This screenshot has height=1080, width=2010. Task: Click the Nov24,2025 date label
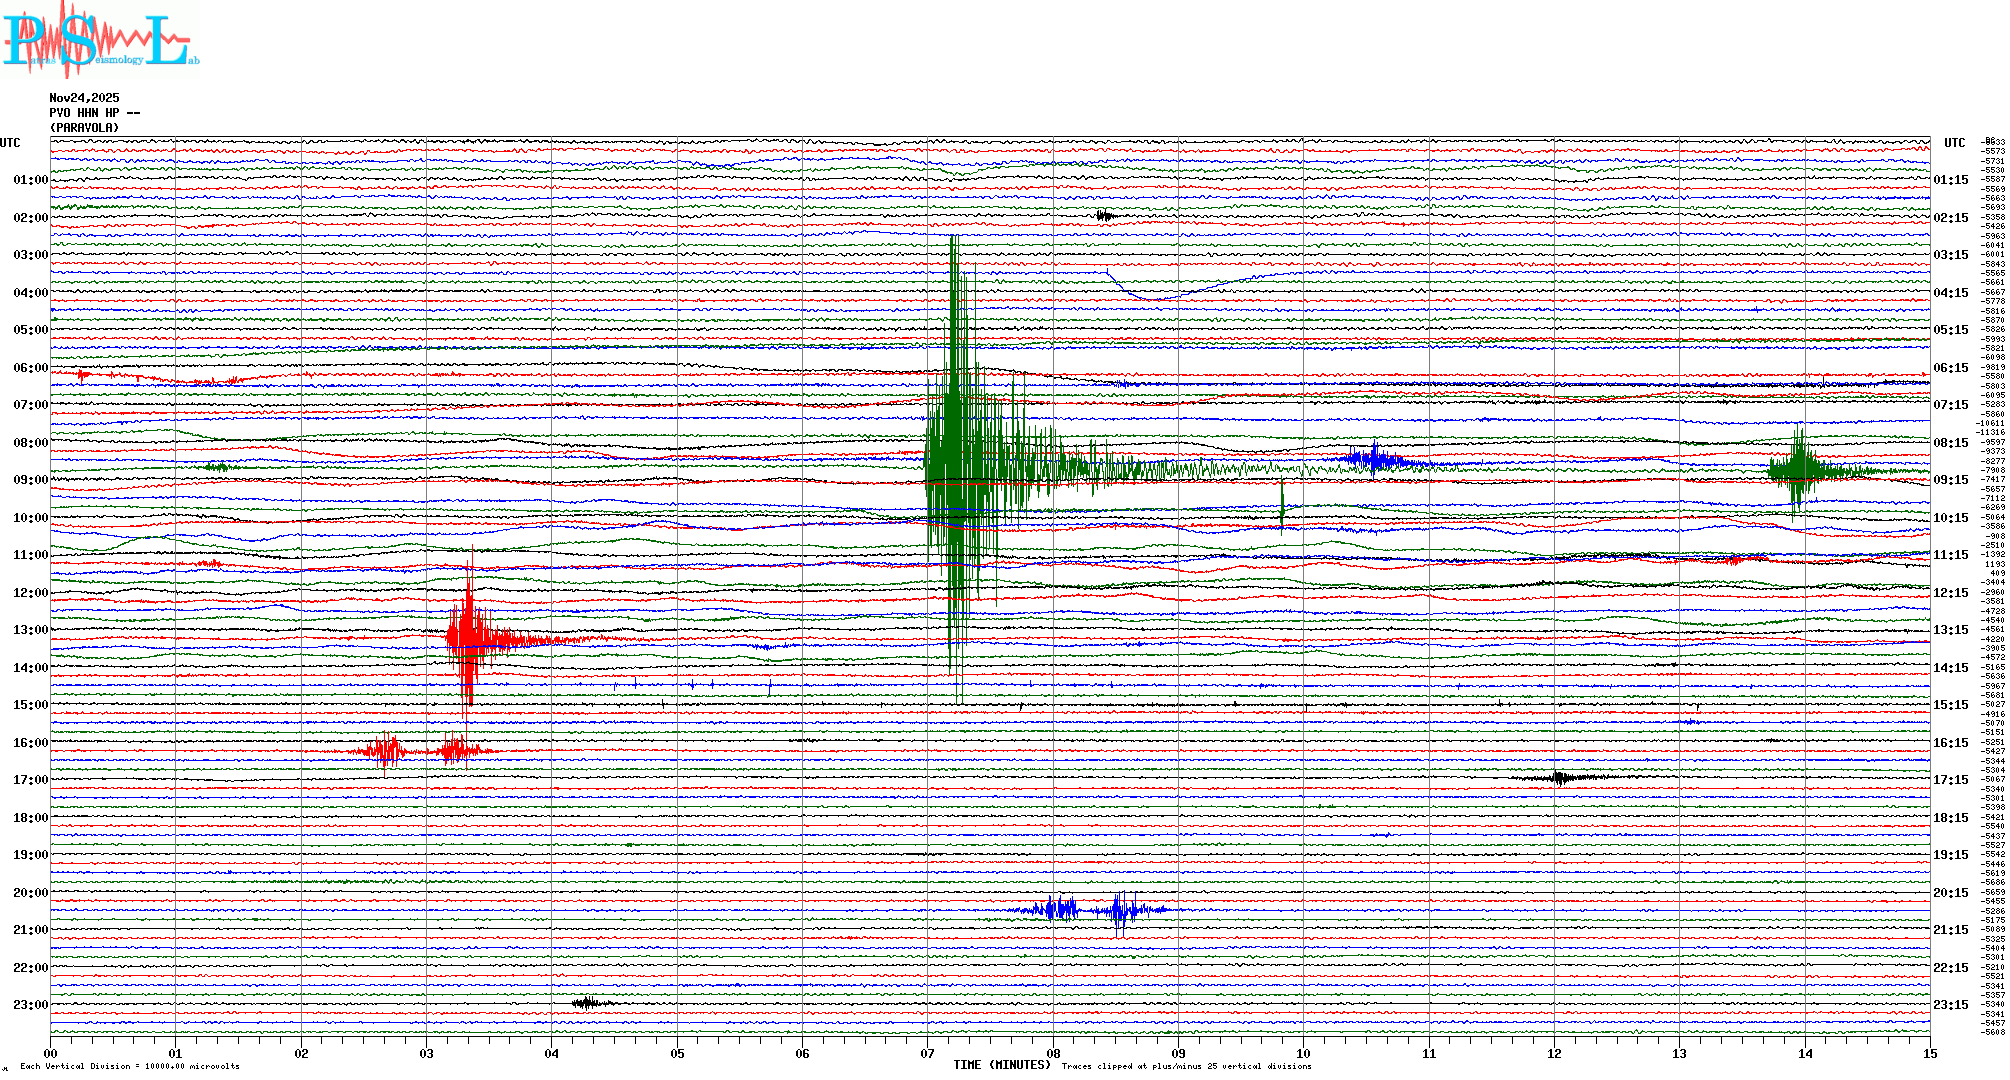coord(84,98)
